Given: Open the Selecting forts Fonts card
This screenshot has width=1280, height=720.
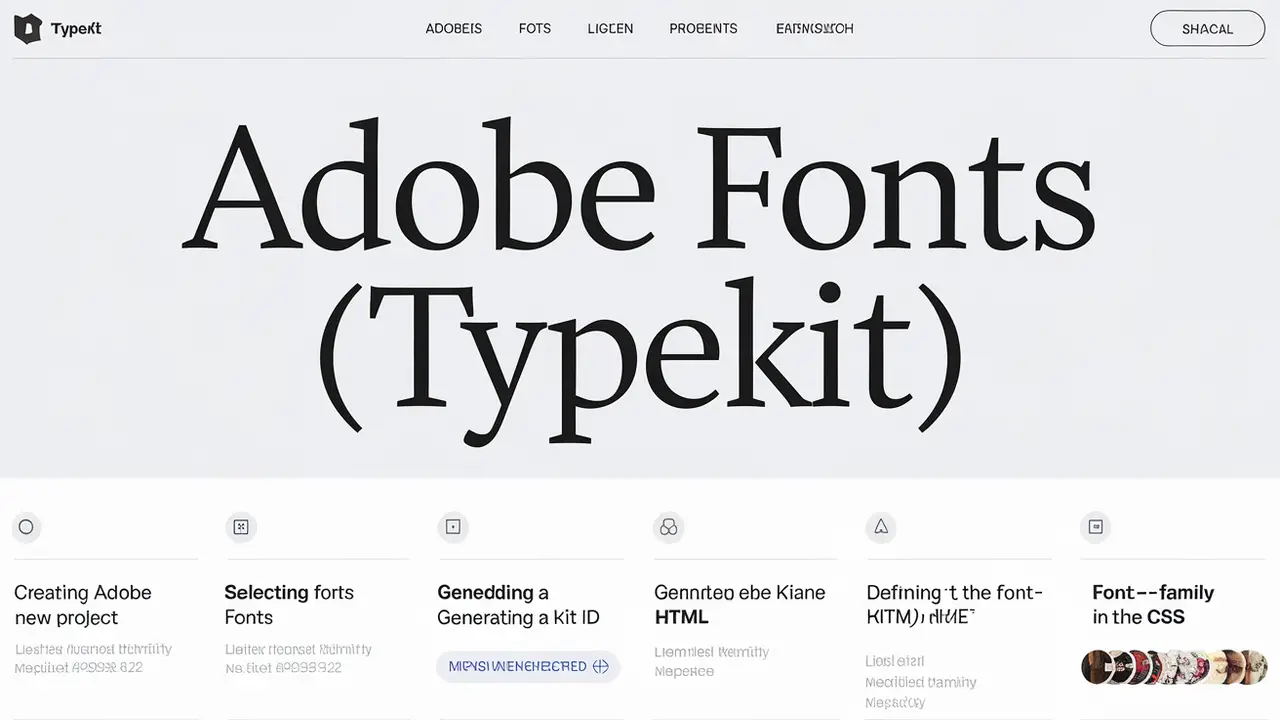Looking at the screenshot, I should tap(289, 605).
